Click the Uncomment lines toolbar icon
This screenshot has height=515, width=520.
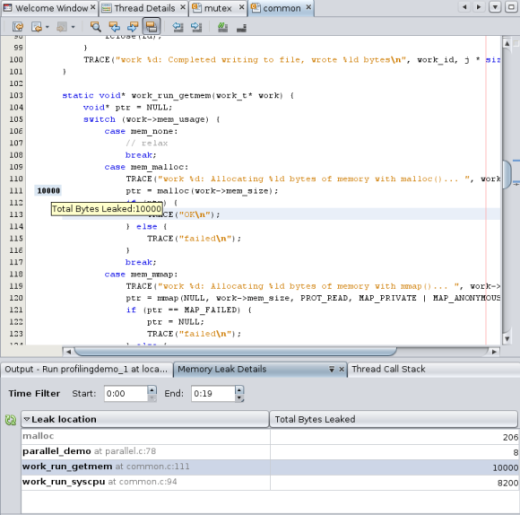pos(241,28)
